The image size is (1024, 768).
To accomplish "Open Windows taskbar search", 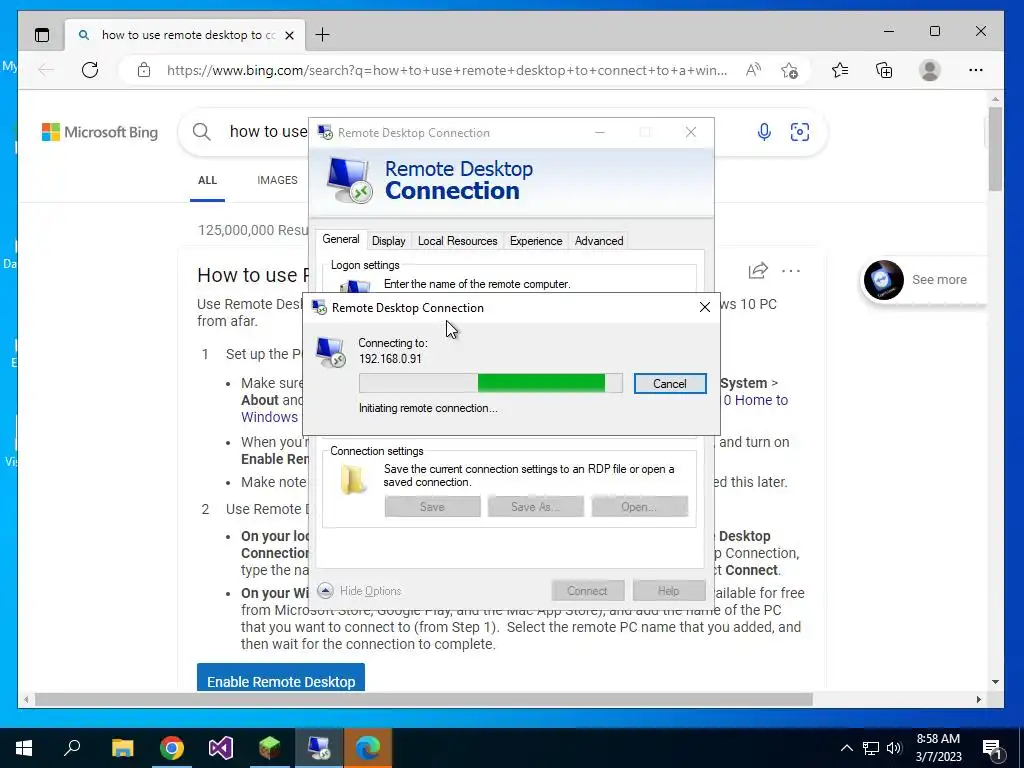I will click(x=72, y=748).
